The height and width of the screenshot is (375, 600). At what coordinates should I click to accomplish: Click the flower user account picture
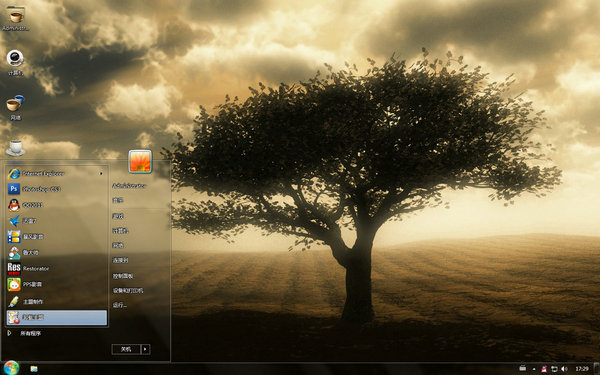coord(140,161)
